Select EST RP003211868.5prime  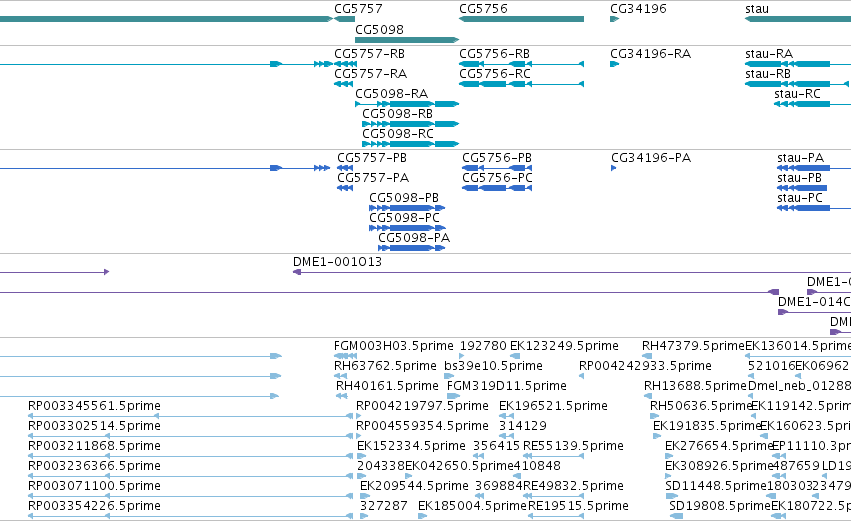point(94,447)
